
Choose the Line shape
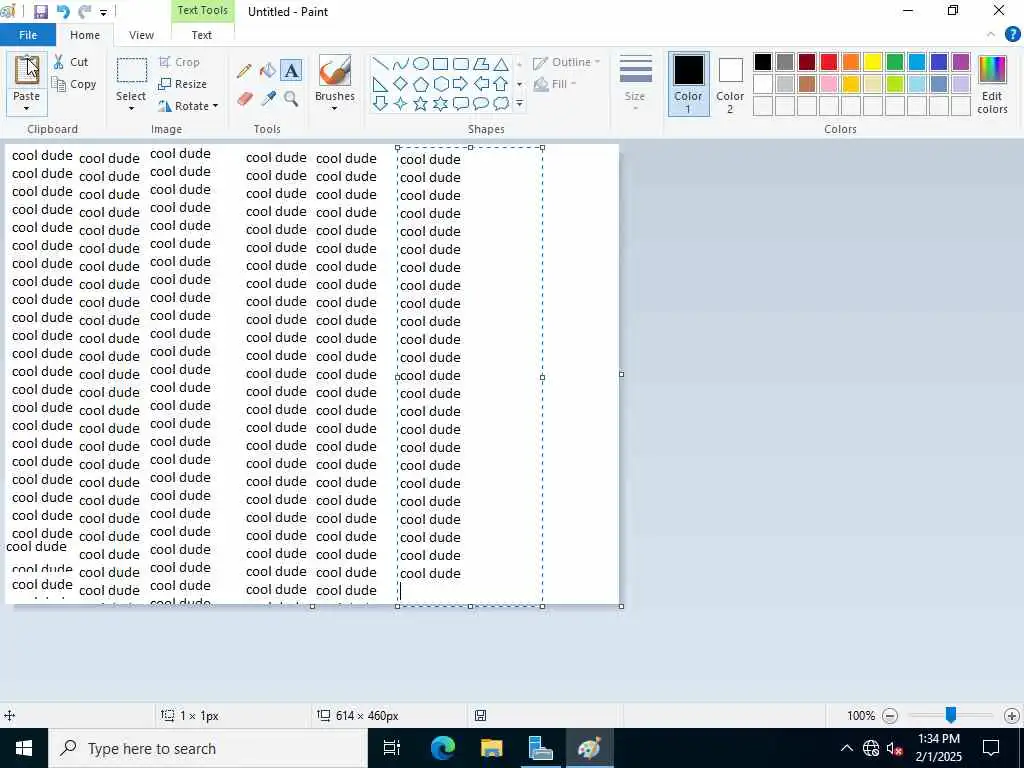[380, 63]
